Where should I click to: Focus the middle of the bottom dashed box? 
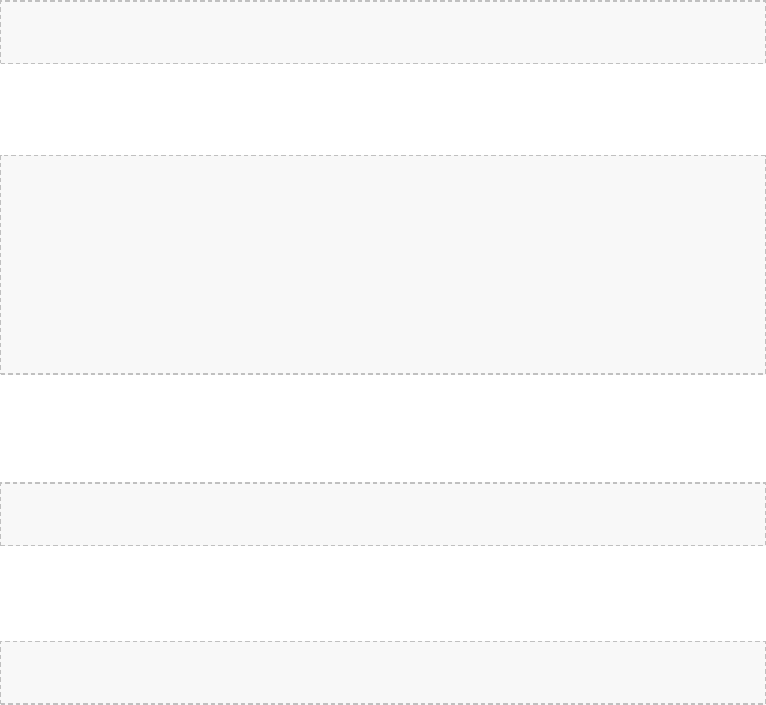pos(383,672)
